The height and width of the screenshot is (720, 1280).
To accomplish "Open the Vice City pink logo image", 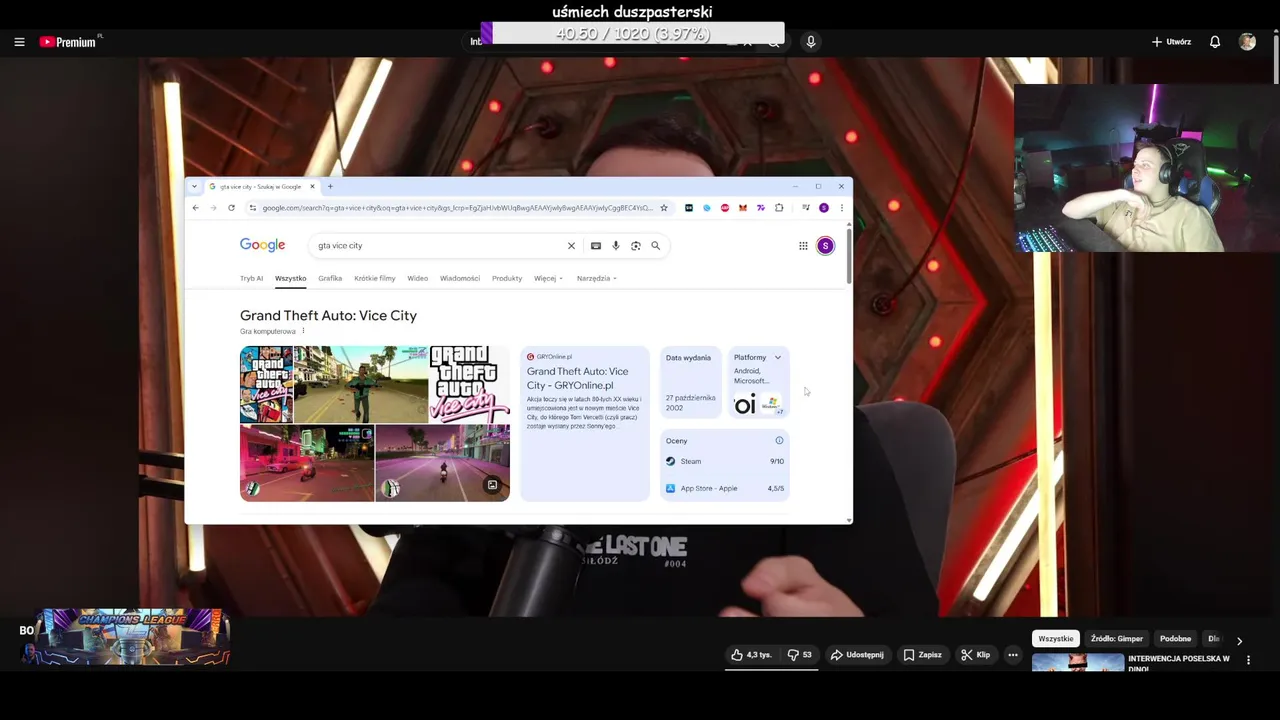I will tap(469, 384).
